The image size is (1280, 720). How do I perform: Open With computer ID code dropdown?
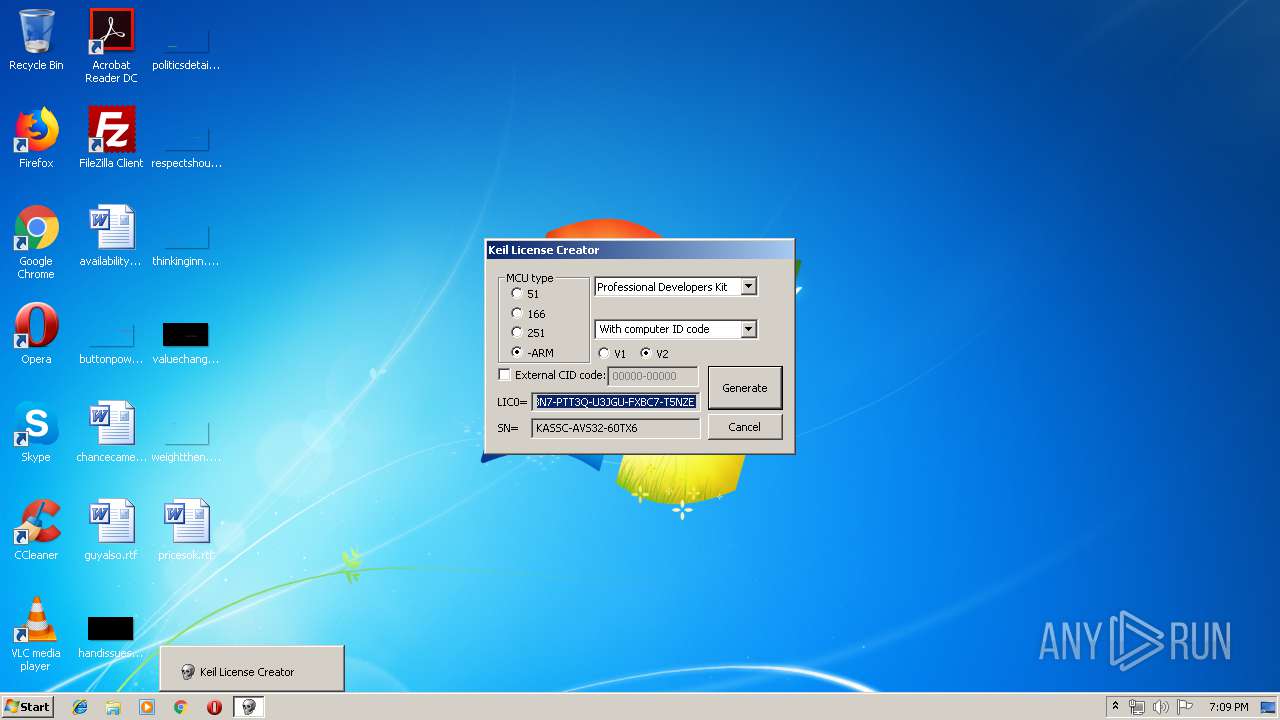point(748,329)
